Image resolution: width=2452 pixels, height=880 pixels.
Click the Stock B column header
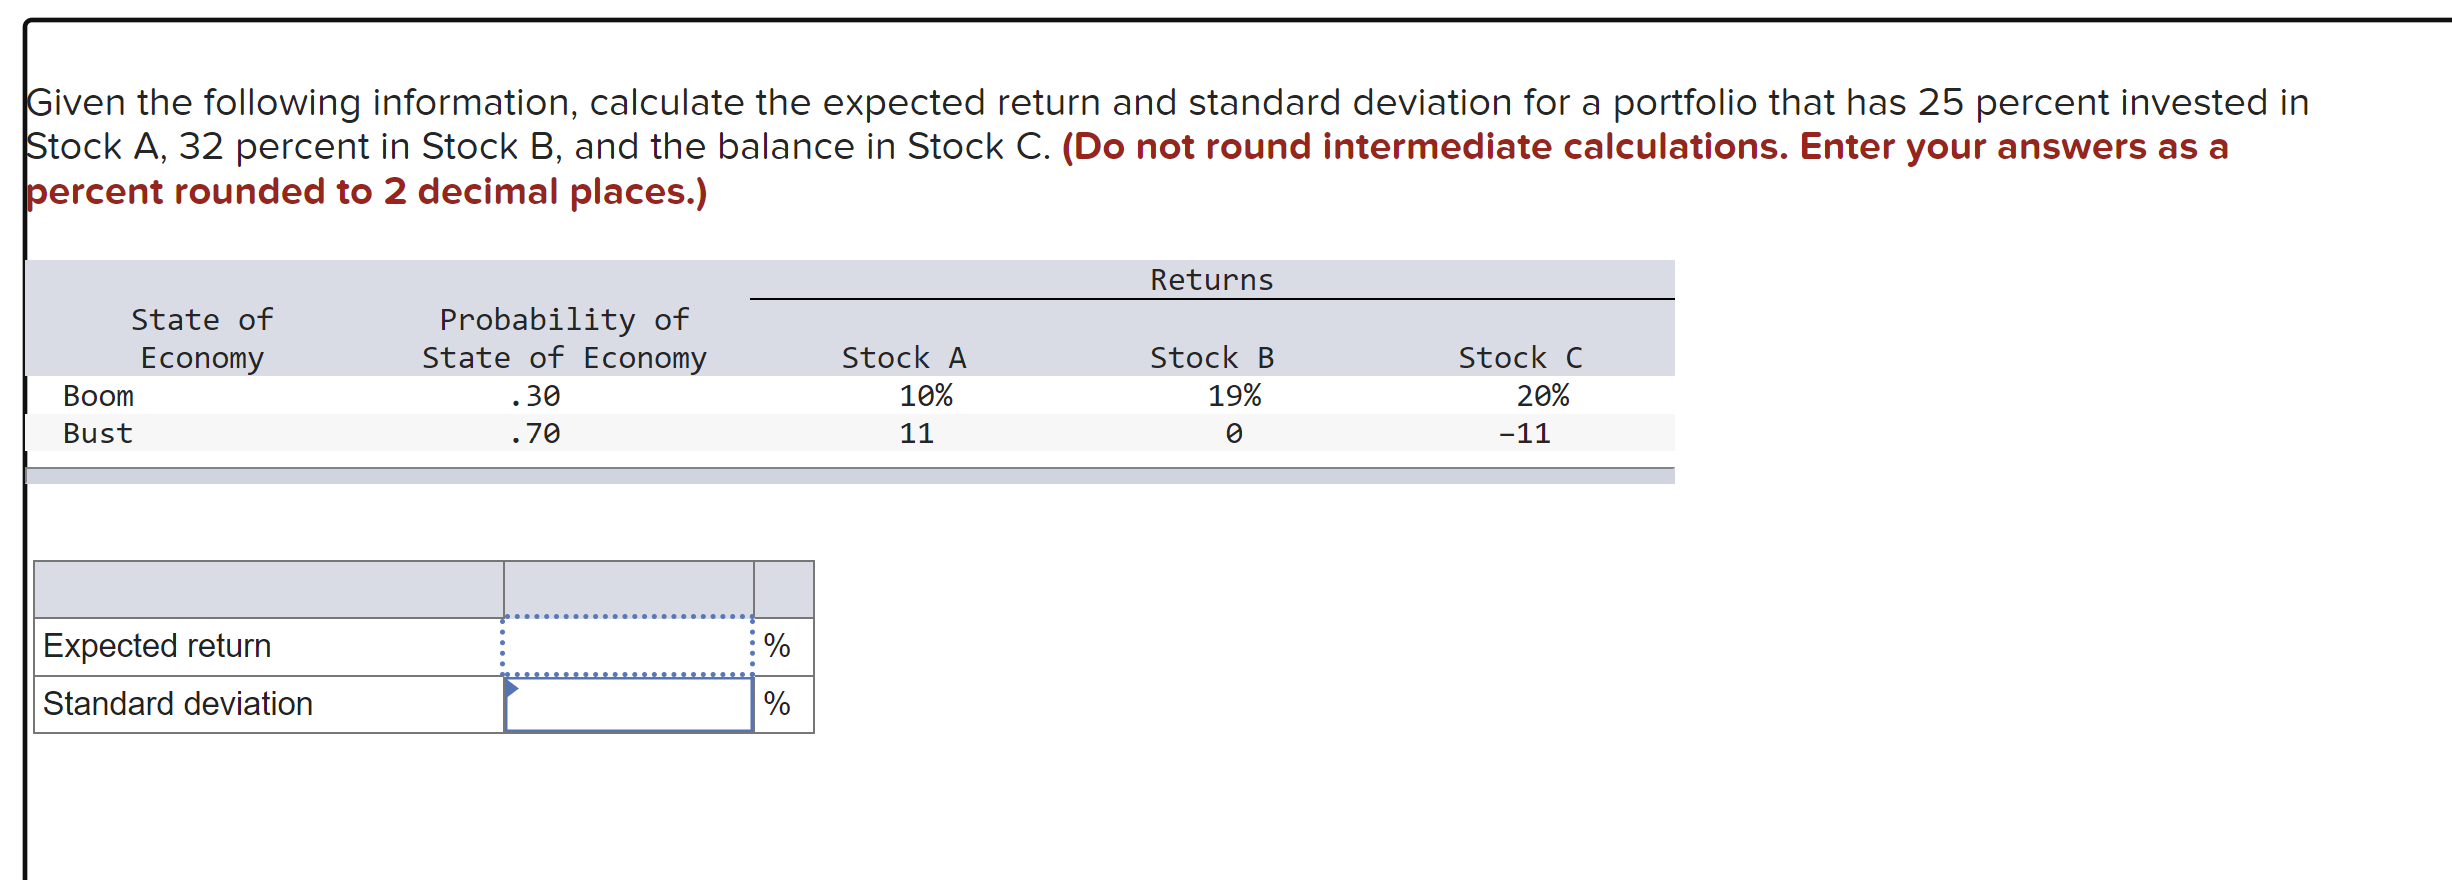(x=1213, y=357)
